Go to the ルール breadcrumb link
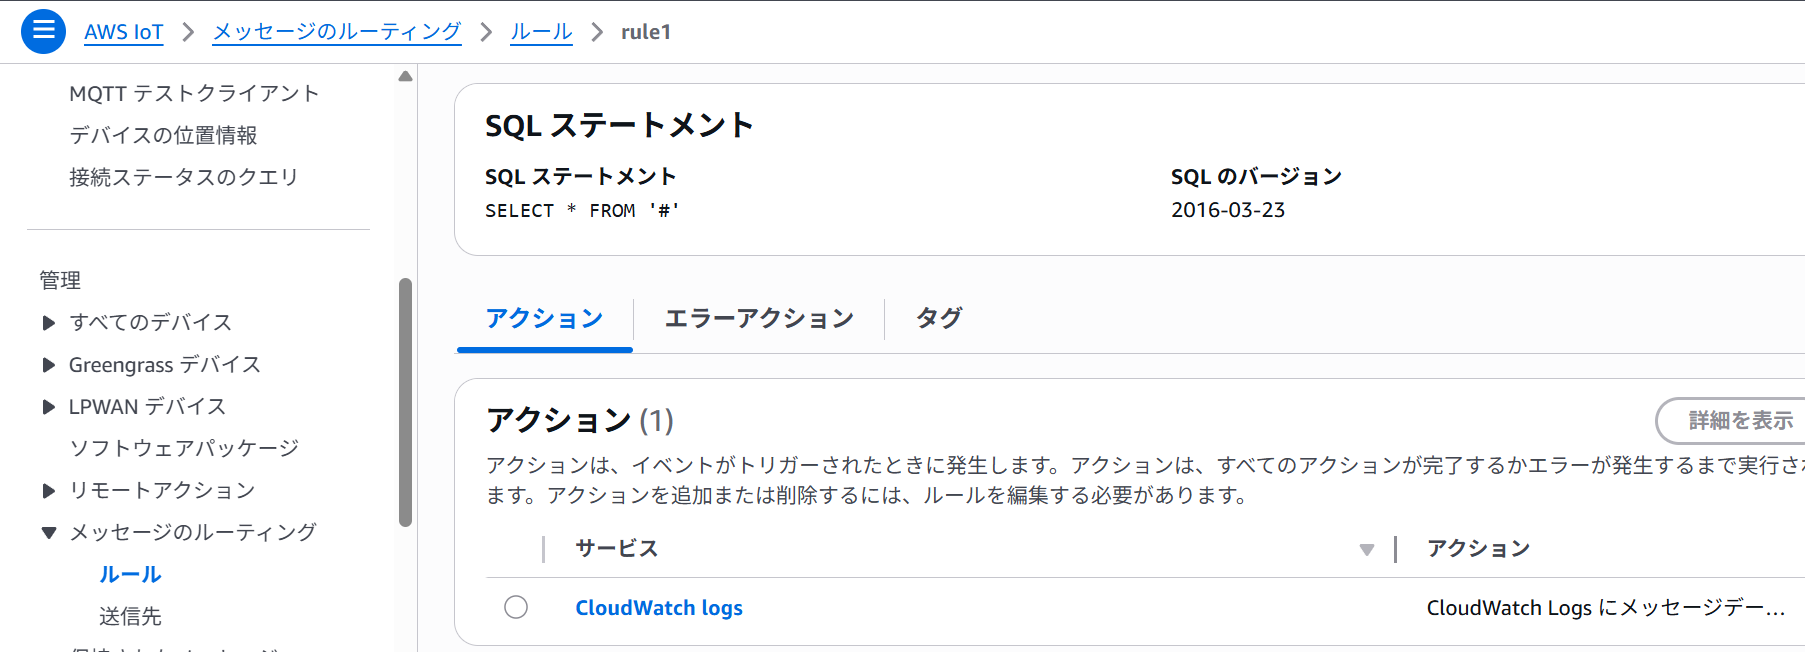 (x=541, y=32)
